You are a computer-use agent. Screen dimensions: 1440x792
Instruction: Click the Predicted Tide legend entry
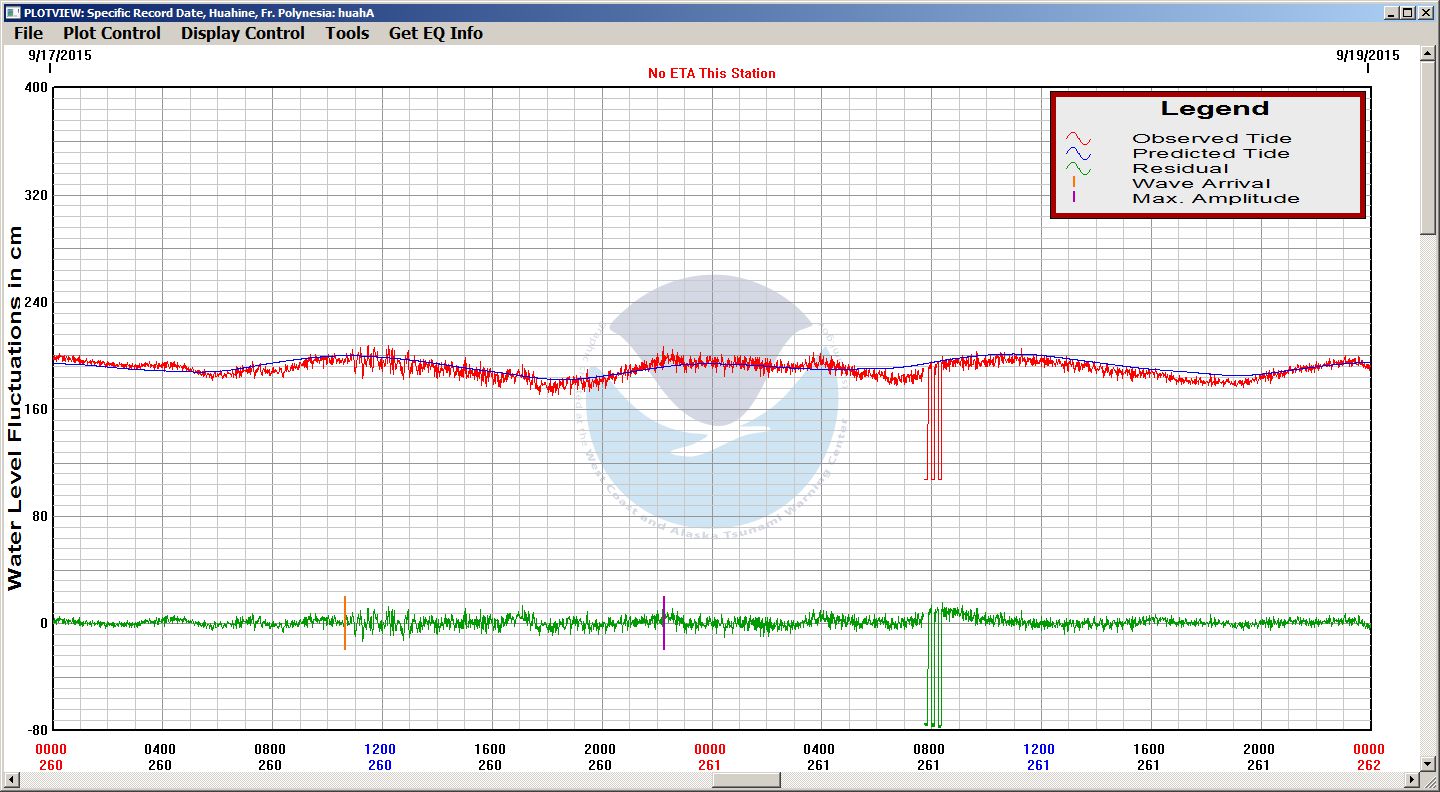(x=1210, y=154)
